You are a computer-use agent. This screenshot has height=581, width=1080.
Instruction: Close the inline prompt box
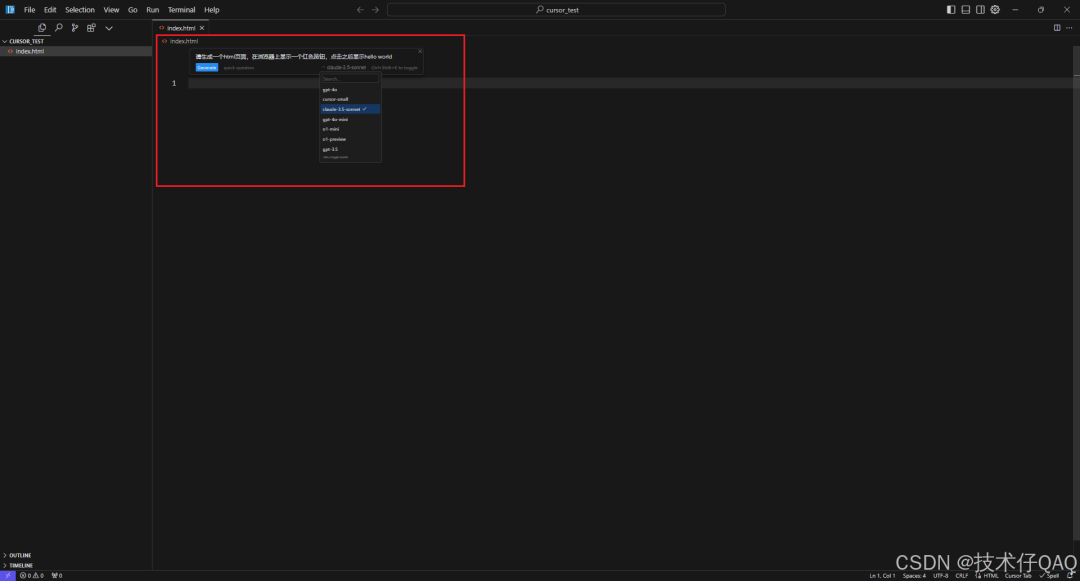click(419, 52)
